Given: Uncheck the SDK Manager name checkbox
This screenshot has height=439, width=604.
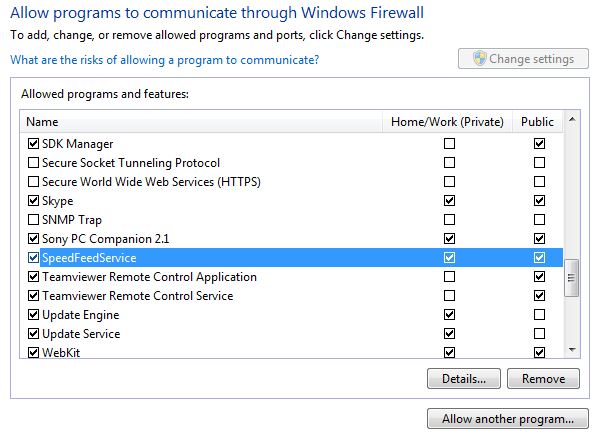Looking at the screenshot, I should click(x=34, y=144).
